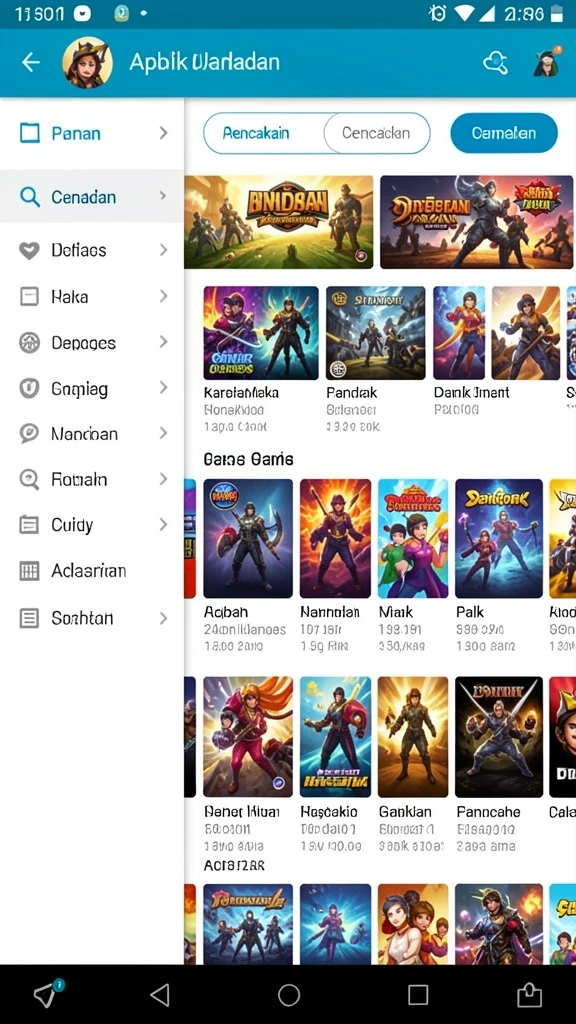This screenshot has height=1024, width=576.
Task: Click the blue Camelen button
Action: tap(504, 133)
